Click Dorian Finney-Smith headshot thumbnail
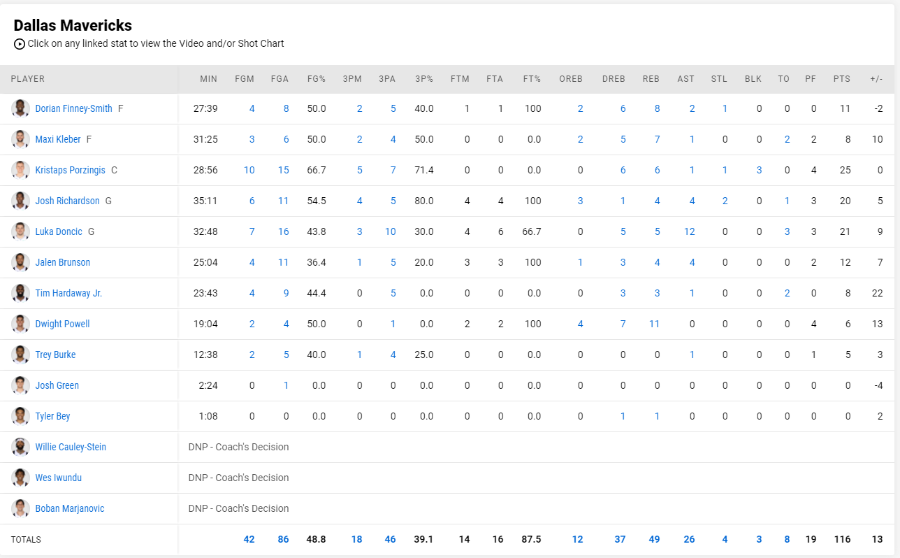 tap(21, 108)
